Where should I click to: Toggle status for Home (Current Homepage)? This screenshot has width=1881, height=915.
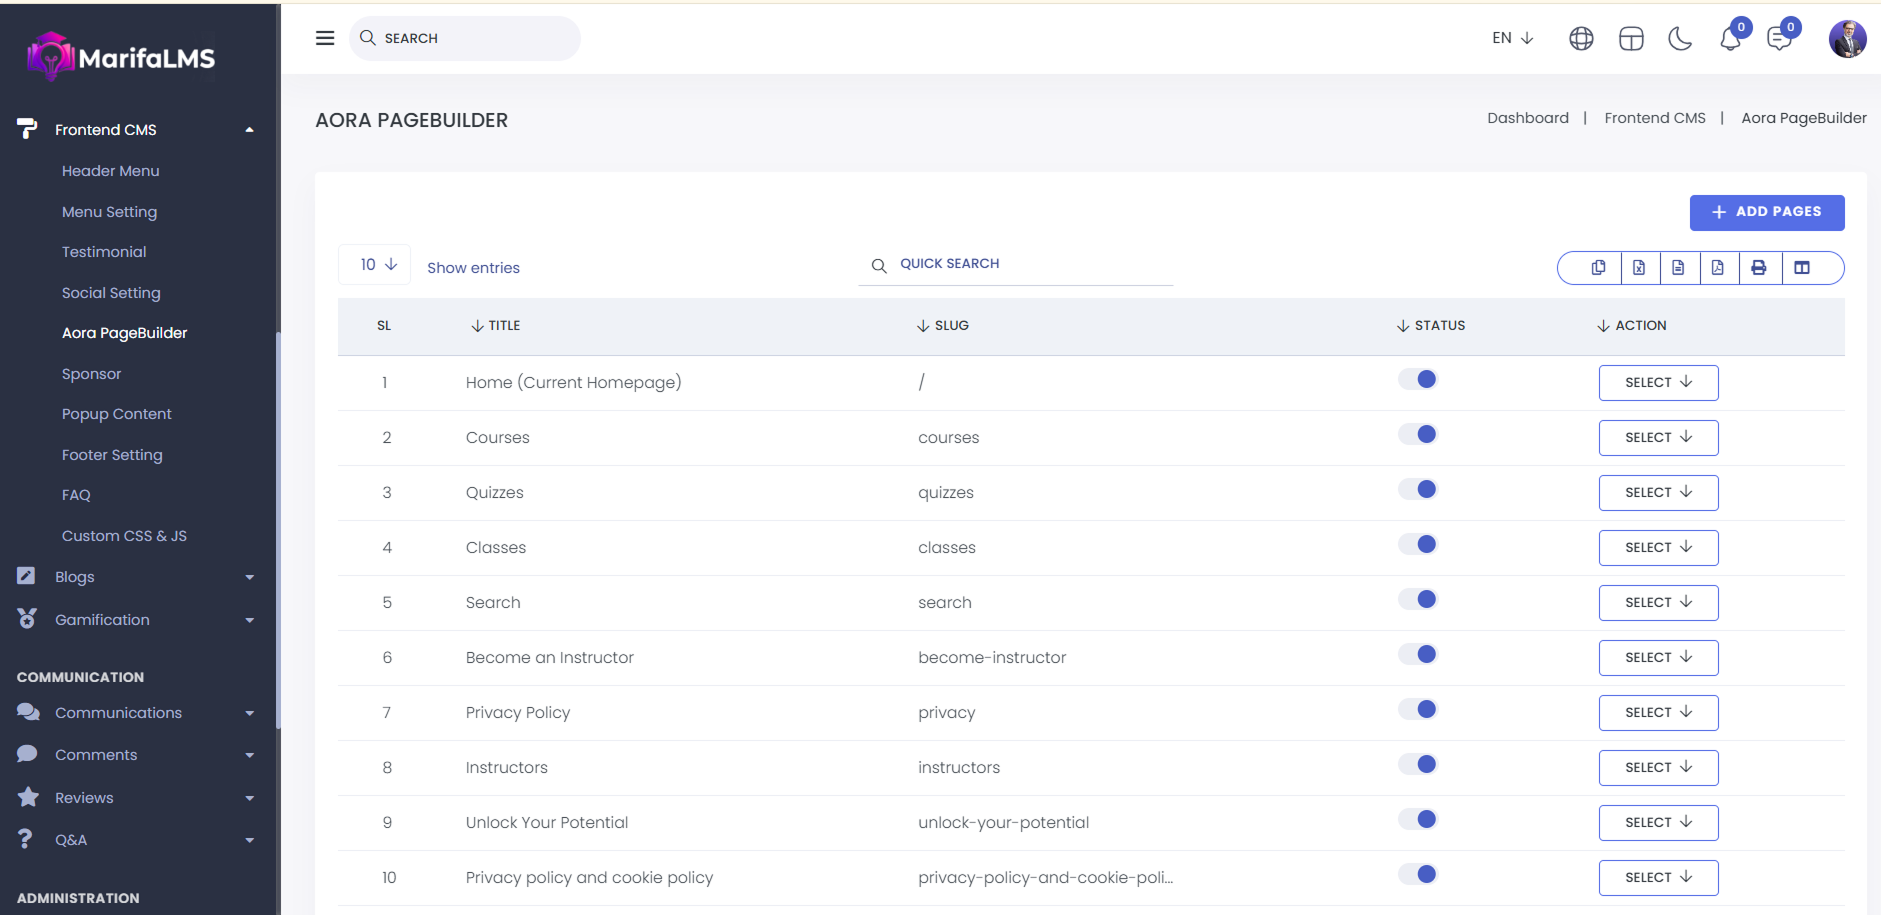coord(1418,379)
